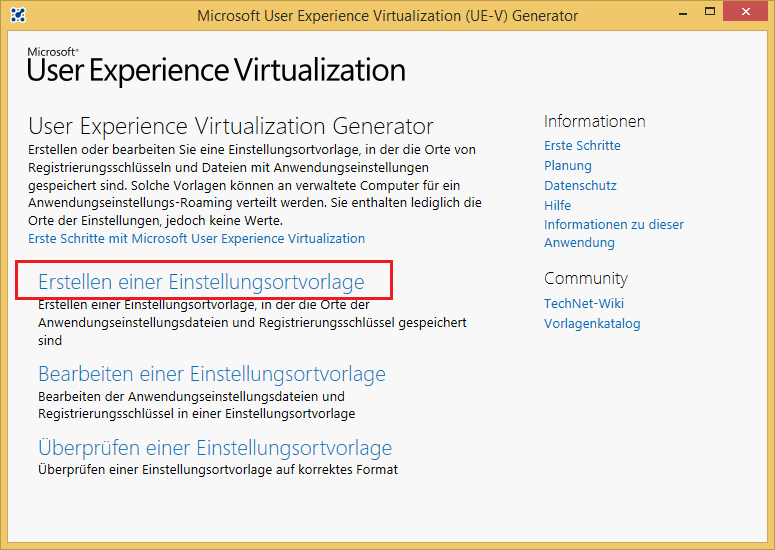Image resolution: width=775 pixels, height=550 pixels.
Task: Open the Planung link
Action: (x=567, y=166)
